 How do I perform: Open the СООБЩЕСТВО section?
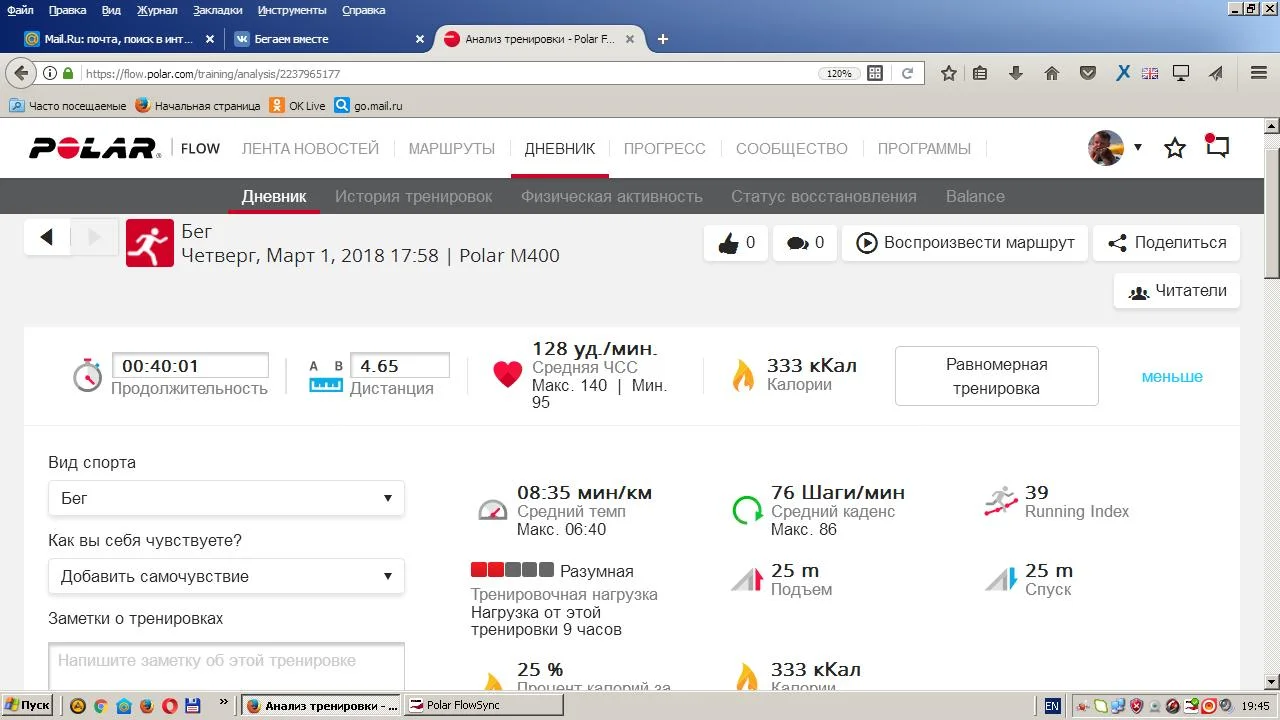pyautogui.click(x=792, y=148)
